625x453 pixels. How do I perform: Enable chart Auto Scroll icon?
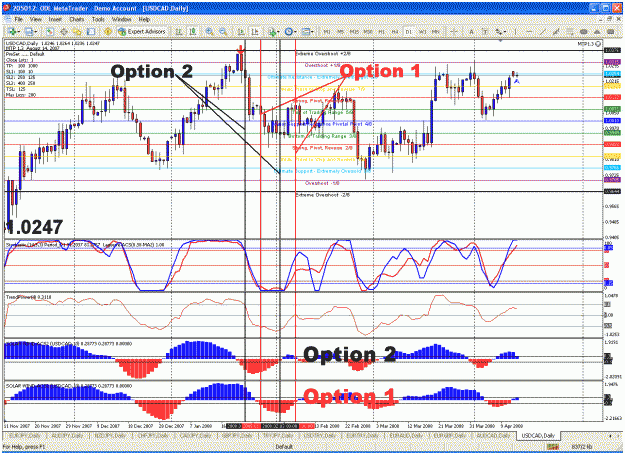click(241, 32)
